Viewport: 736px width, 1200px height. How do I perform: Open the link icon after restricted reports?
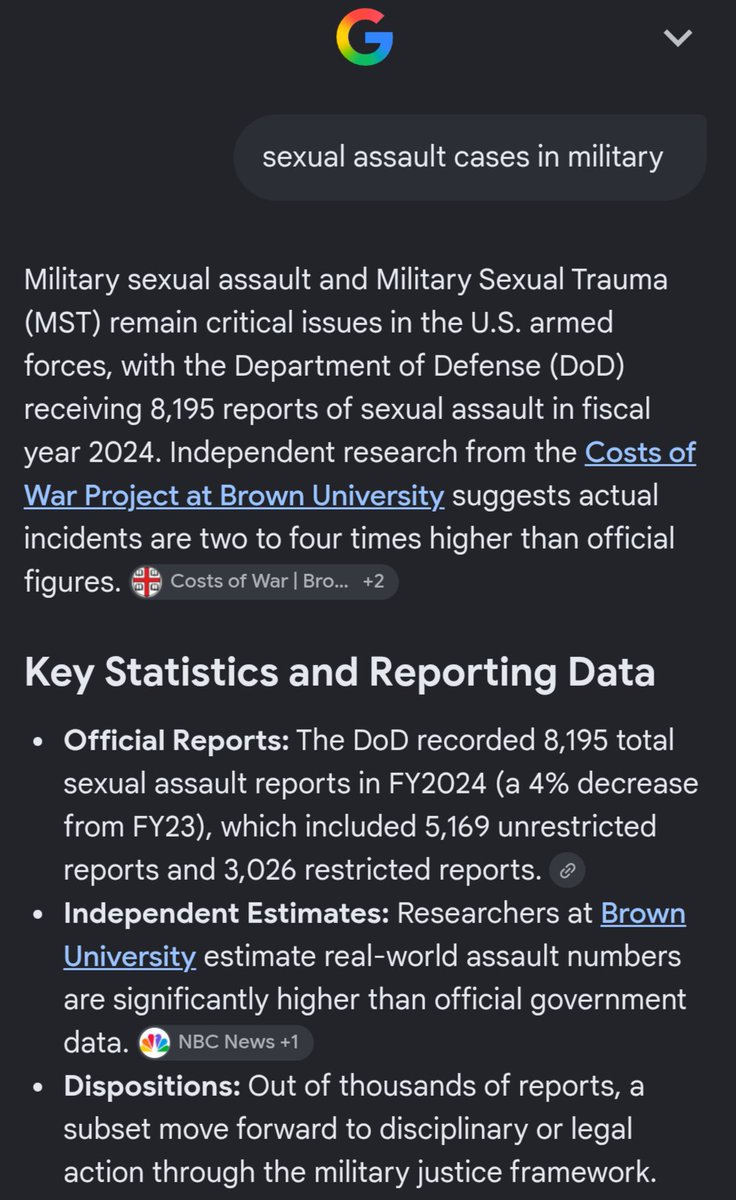[x=567, y=870]
